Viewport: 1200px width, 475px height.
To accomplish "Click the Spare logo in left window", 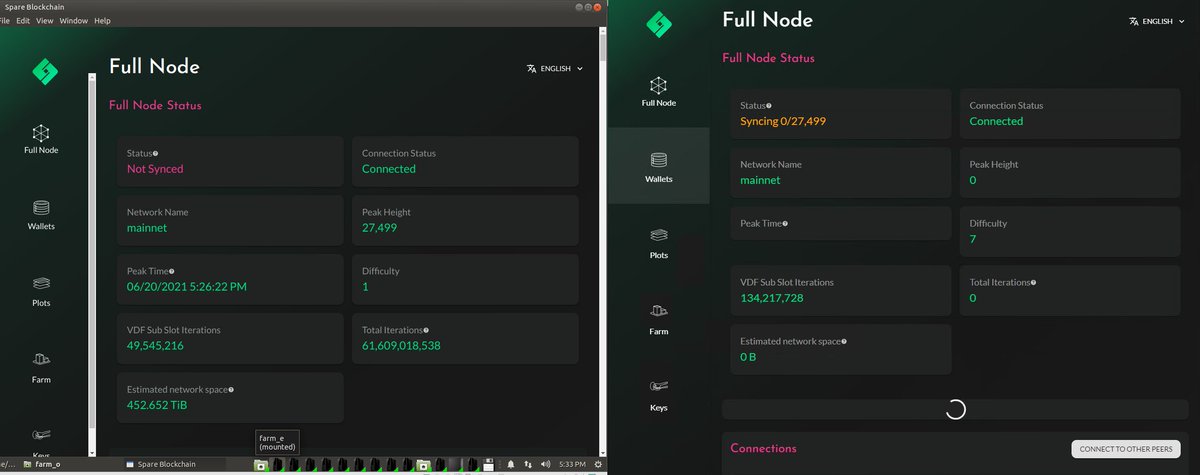I will click(x=45, y=71).
